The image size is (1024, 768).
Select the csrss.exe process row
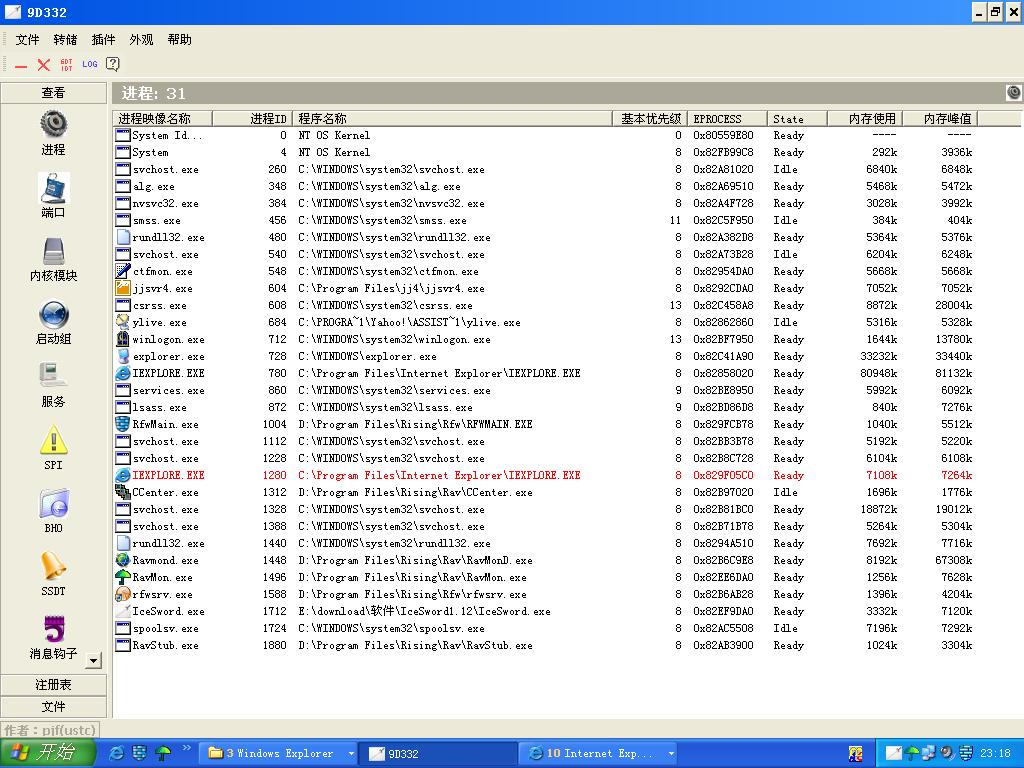point(545,305)
